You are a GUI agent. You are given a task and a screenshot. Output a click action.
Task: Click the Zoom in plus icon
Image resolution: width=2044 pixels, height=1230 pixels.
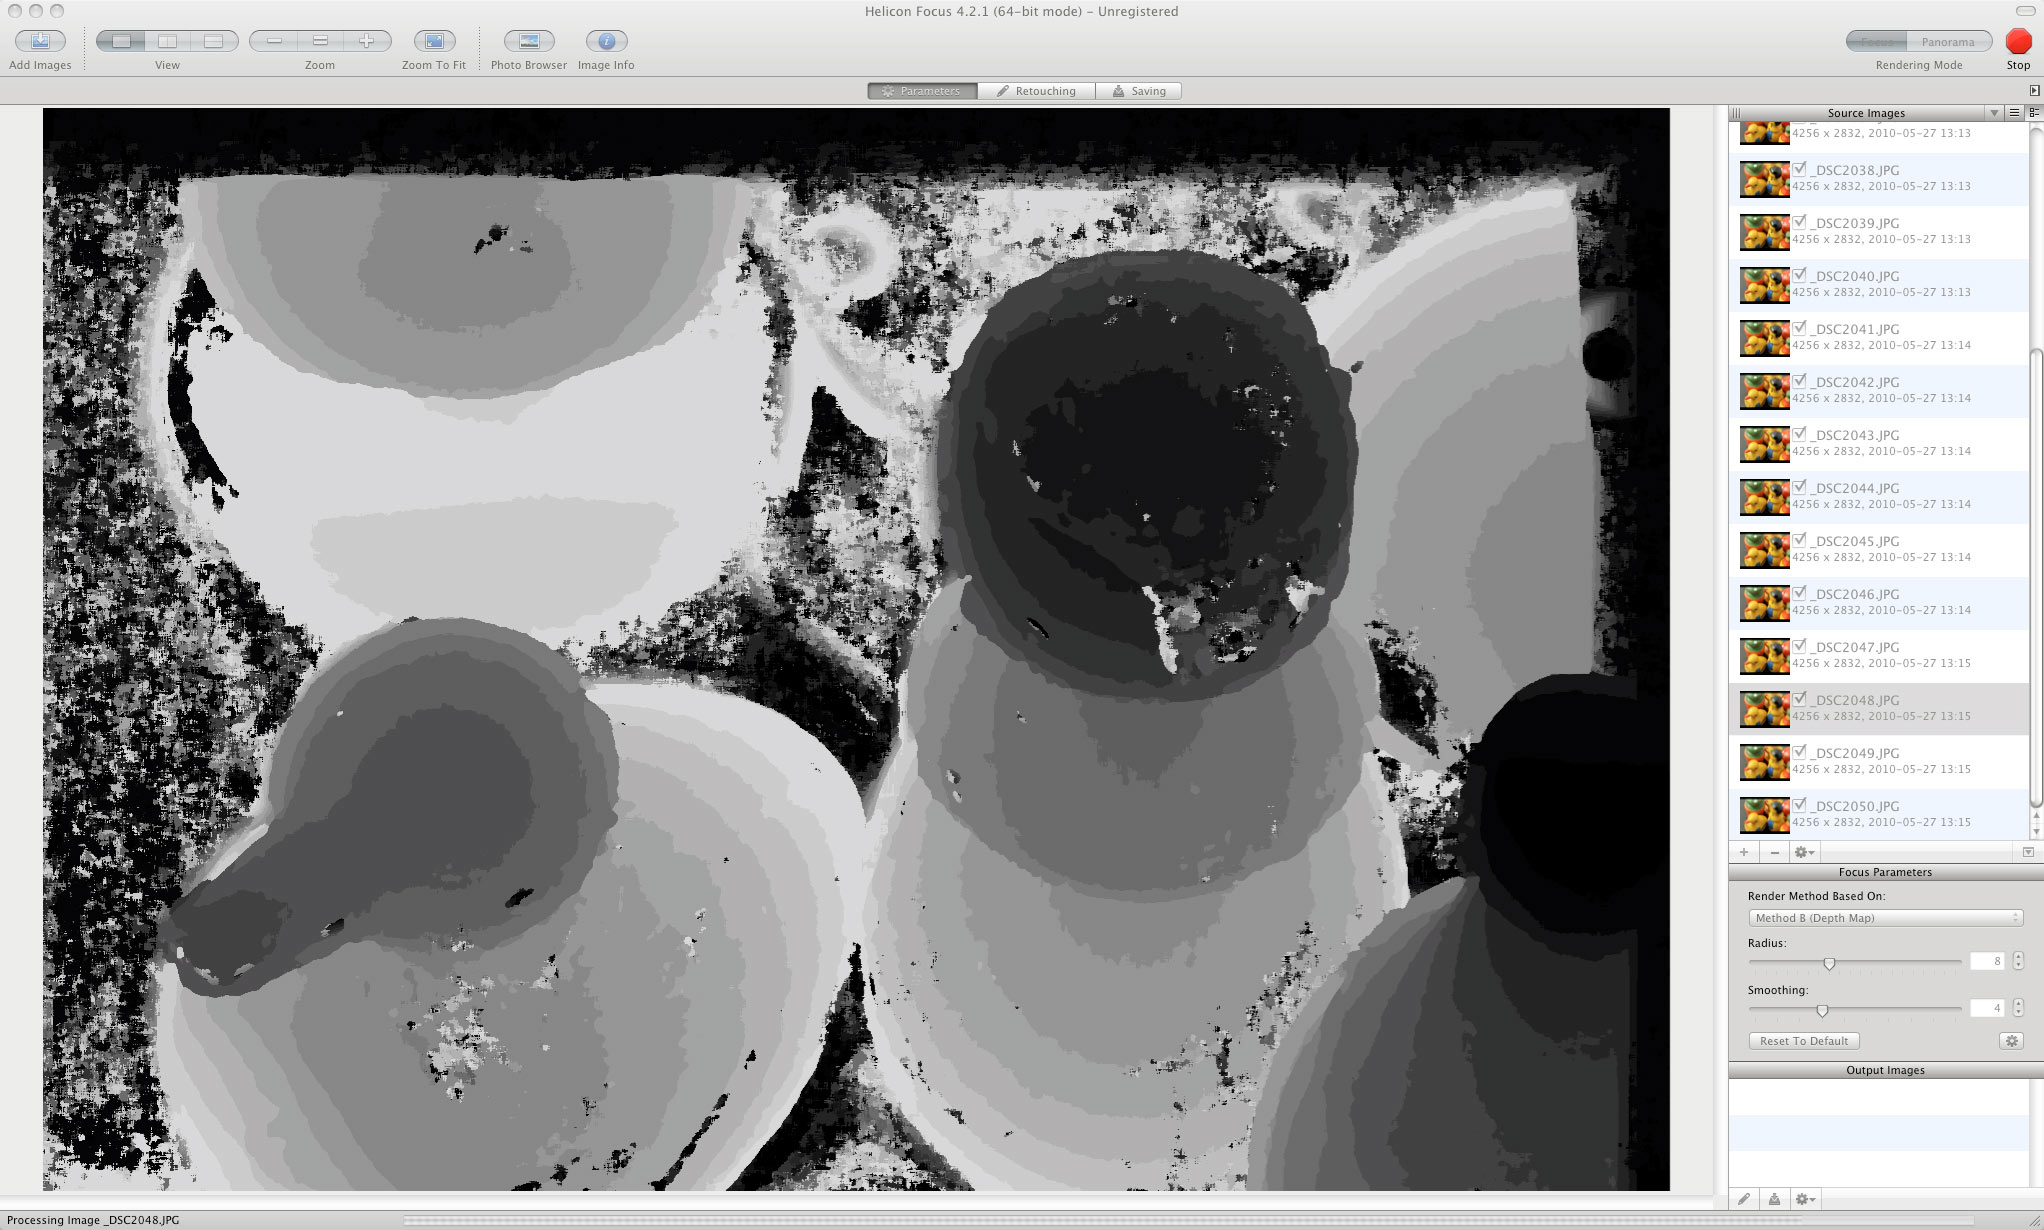point(366,41)
